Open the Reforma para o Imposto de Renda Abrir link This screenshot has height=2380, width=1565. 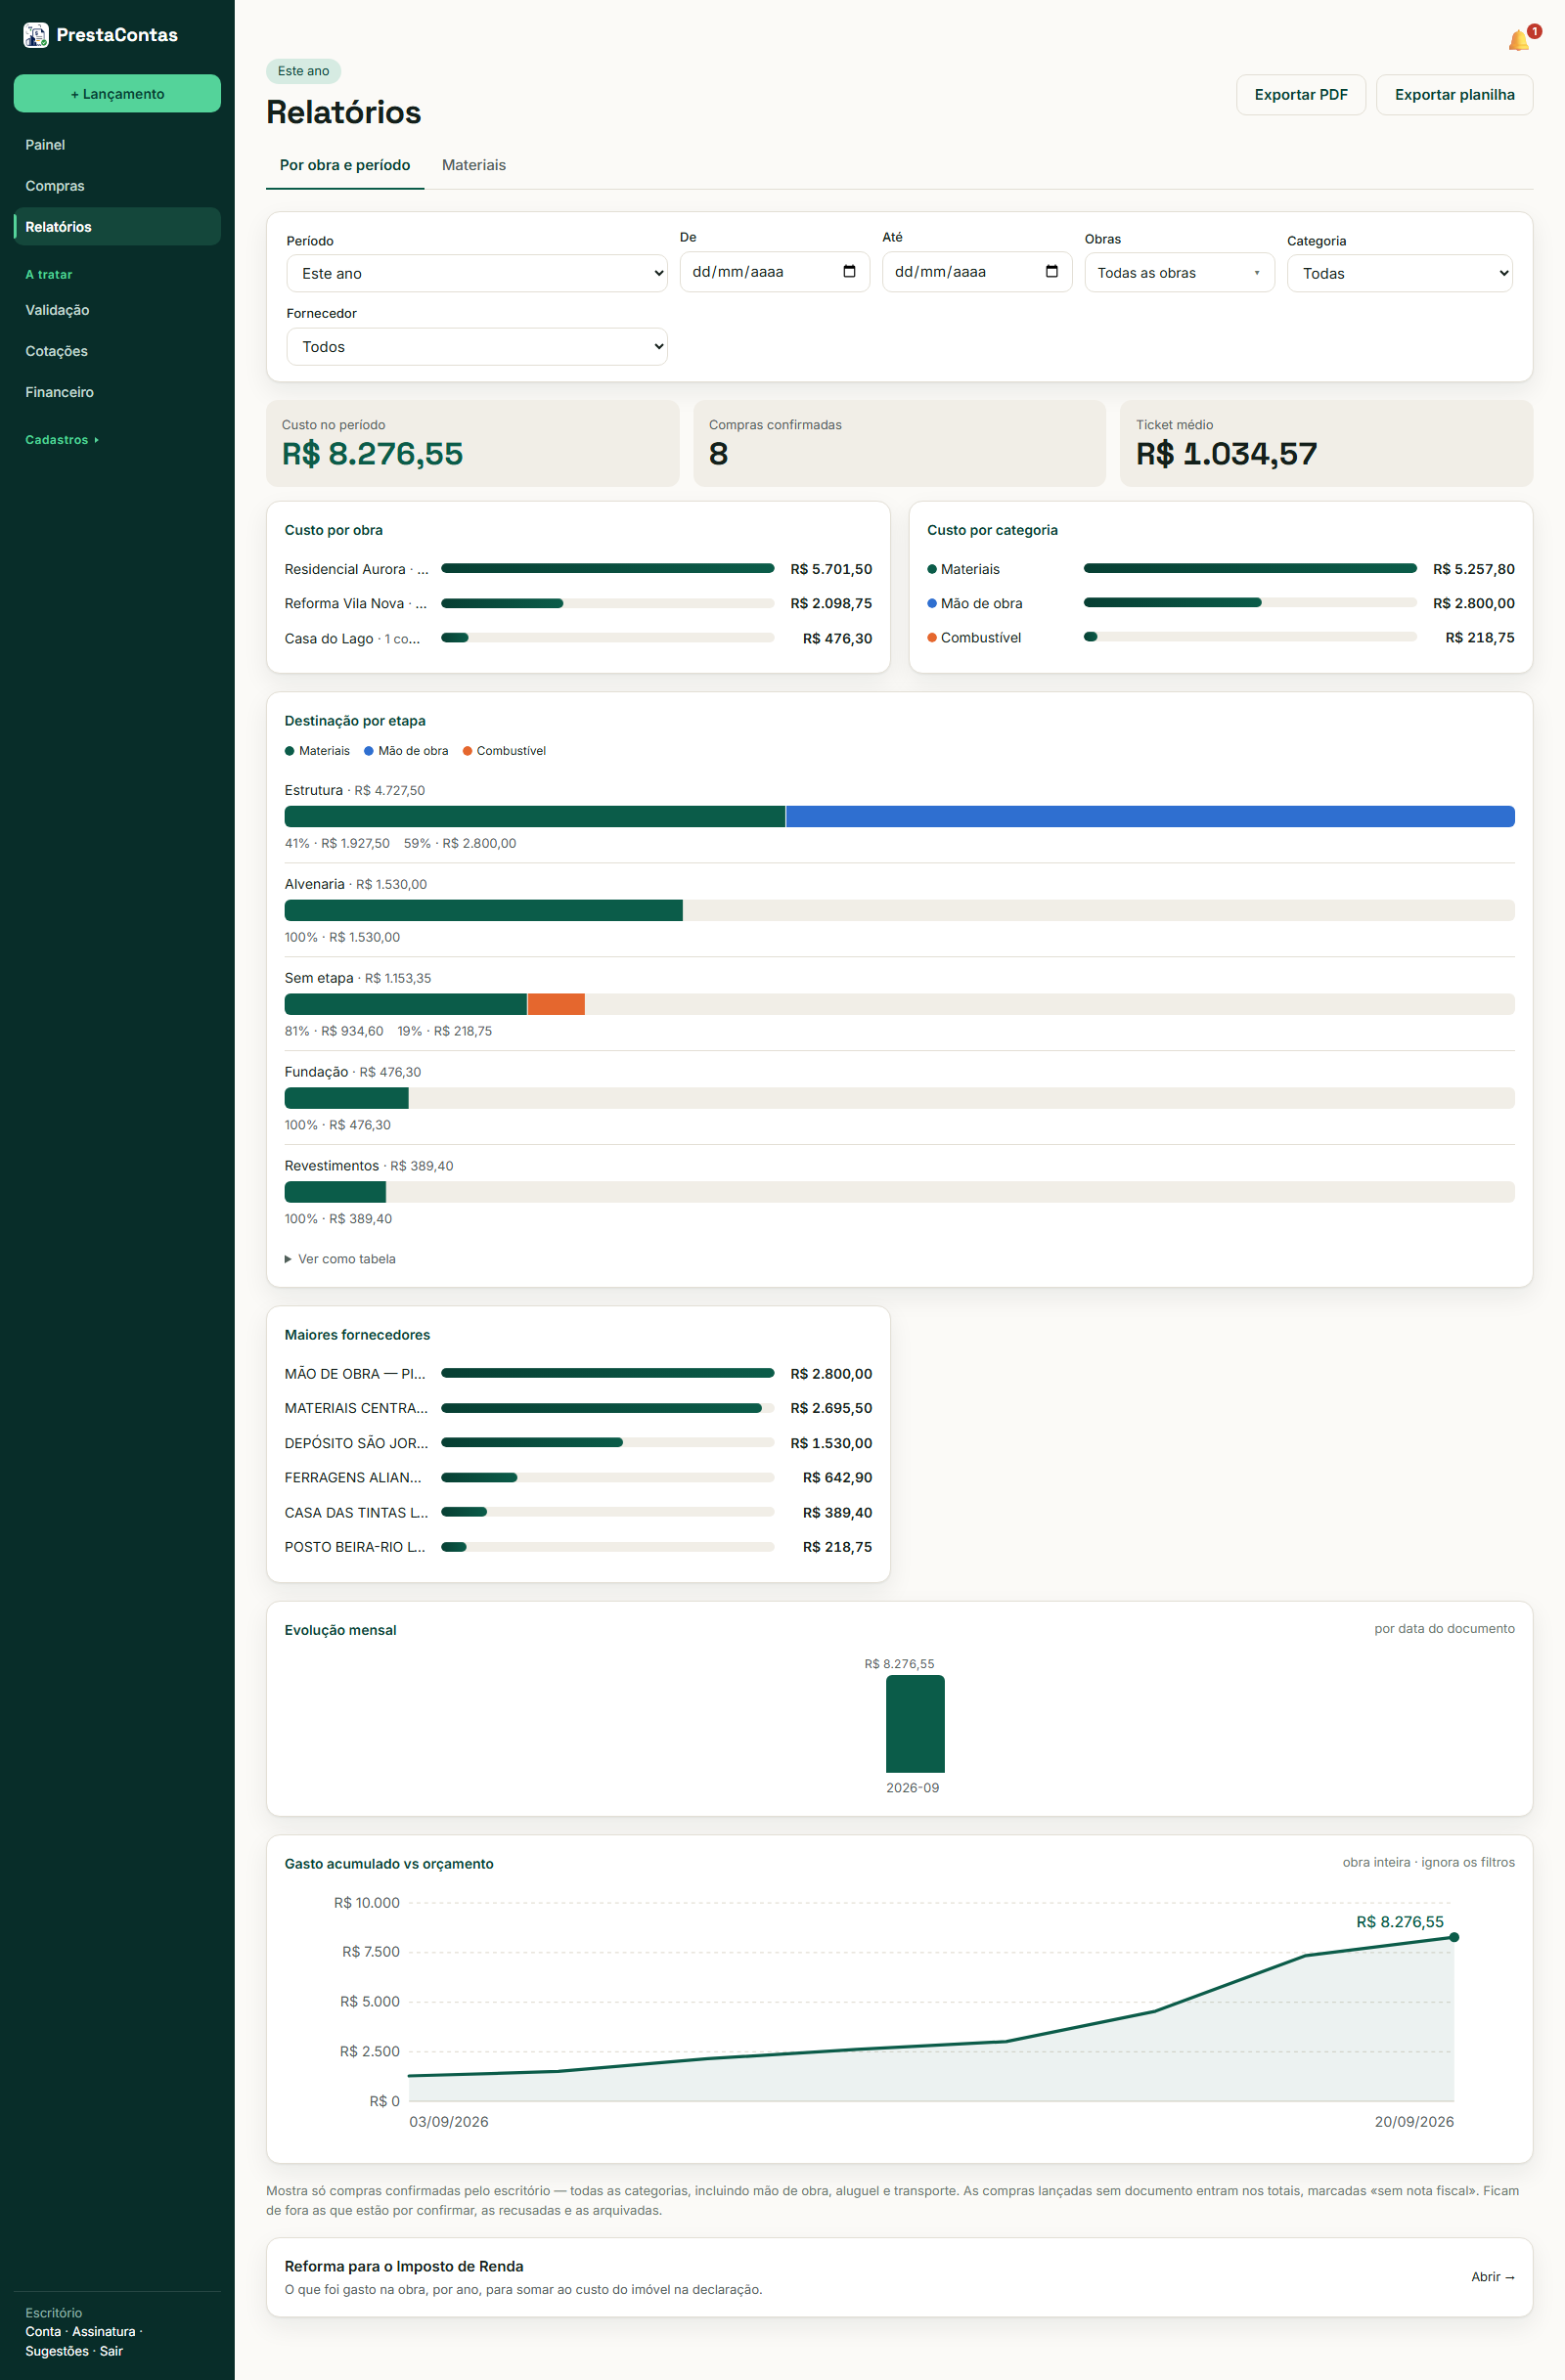[1492, 2277]
